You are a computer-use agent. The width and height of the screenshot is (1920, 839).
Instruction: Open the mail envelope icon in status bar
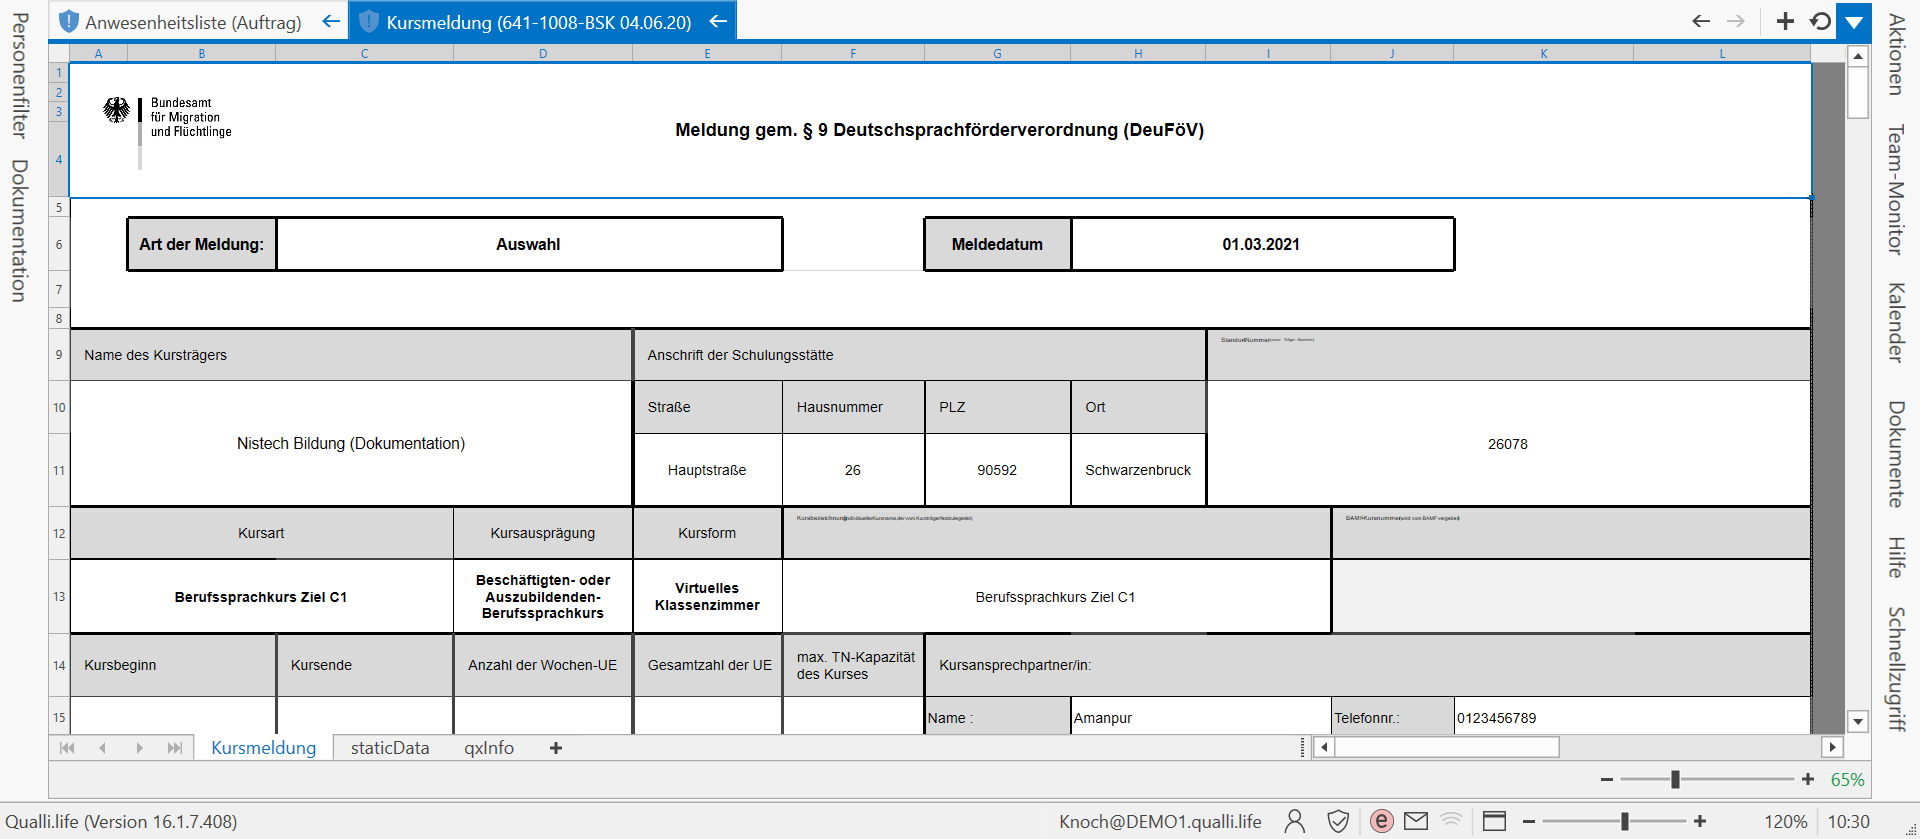pos(1416,821)
